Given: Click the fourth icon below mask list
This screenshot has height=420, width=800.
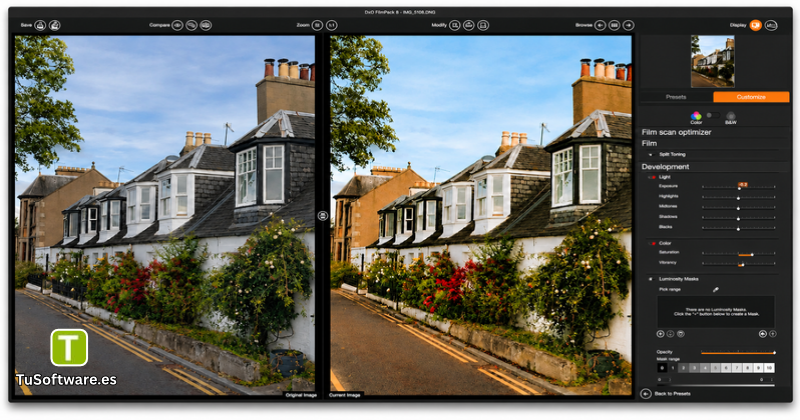Looking at the screenshot, I should (x=763, y=334).
